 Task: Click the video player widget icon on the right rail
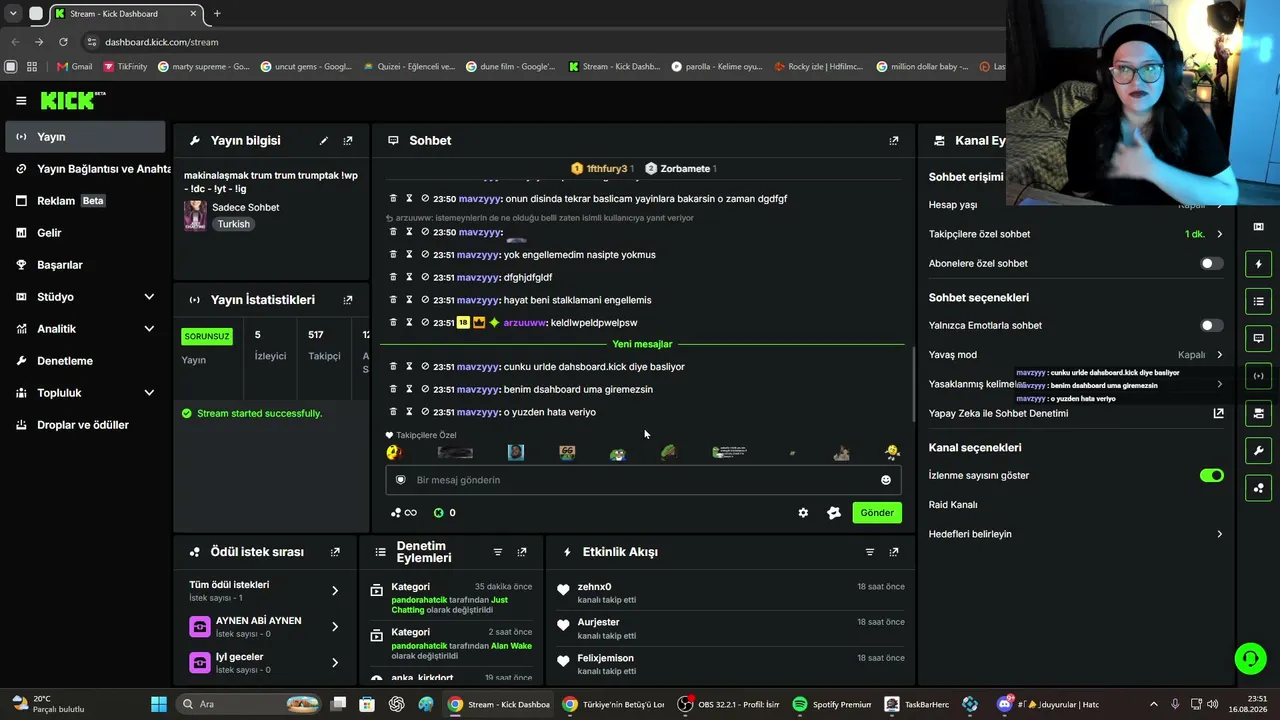[x=1258, y=227]
